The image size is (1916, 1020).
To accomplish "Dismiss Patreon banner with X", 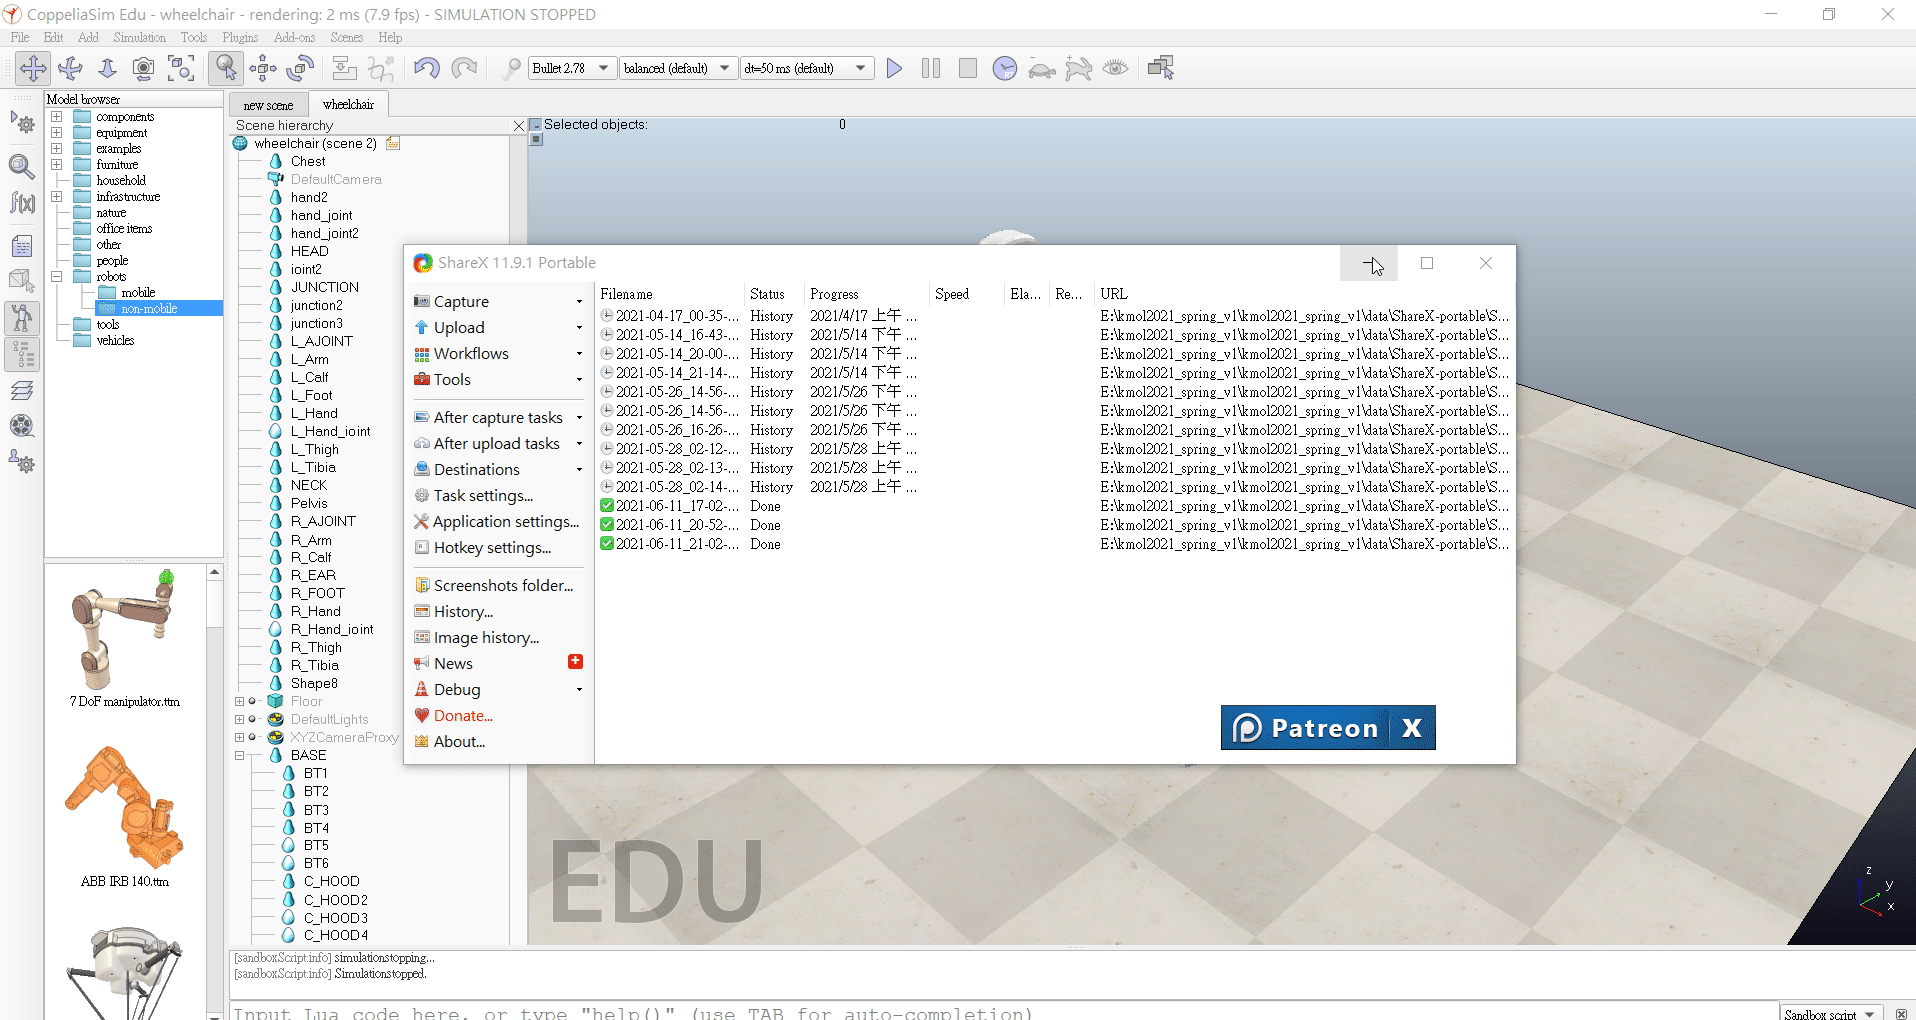I will (x=1412, y=728).
